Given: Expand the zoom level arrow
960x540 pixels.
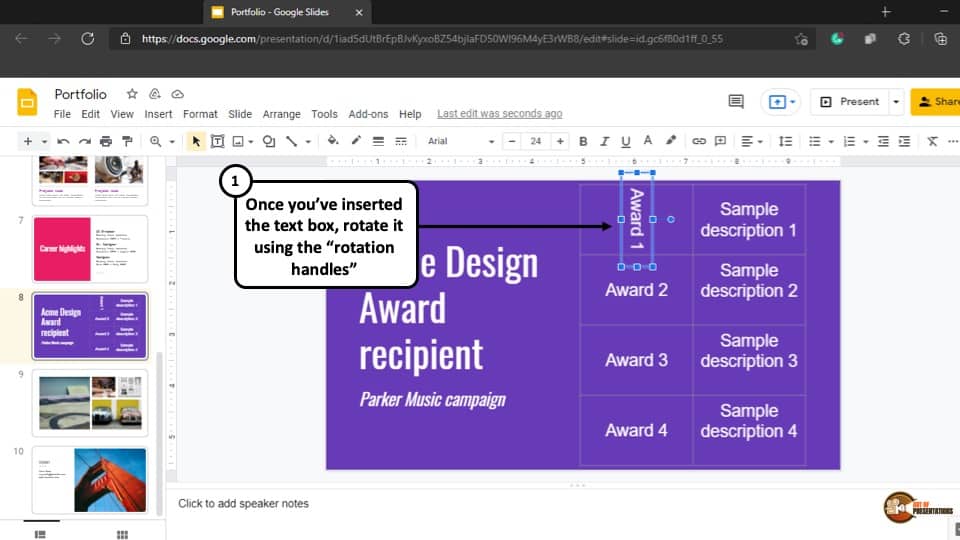Looking at the screenshot, I should (172, 142).
